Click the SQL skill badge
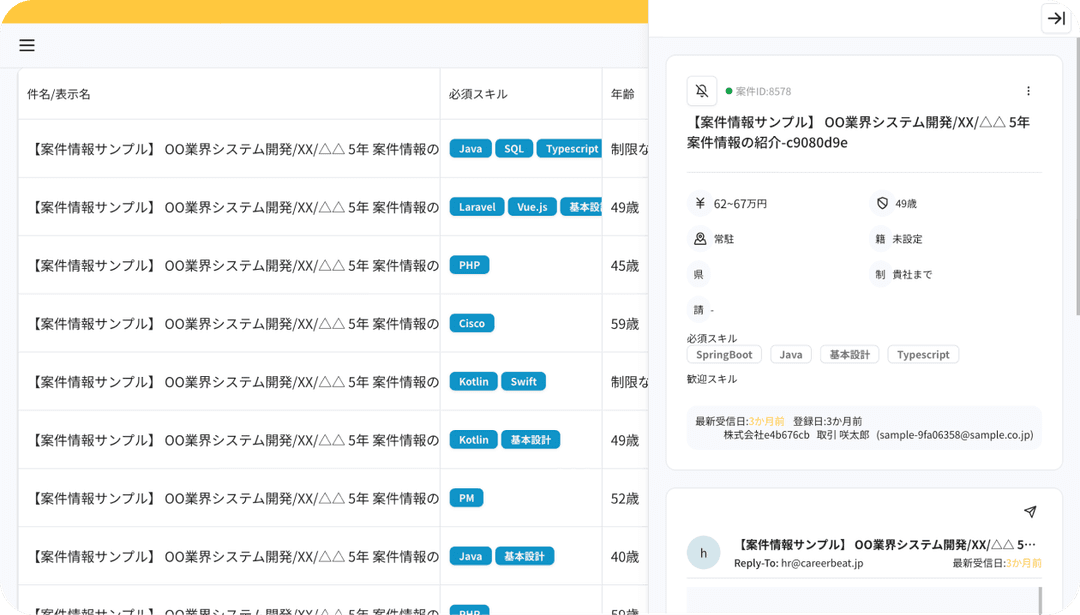Viewport: 1080px width, 615px height. (x=514, y=149)
